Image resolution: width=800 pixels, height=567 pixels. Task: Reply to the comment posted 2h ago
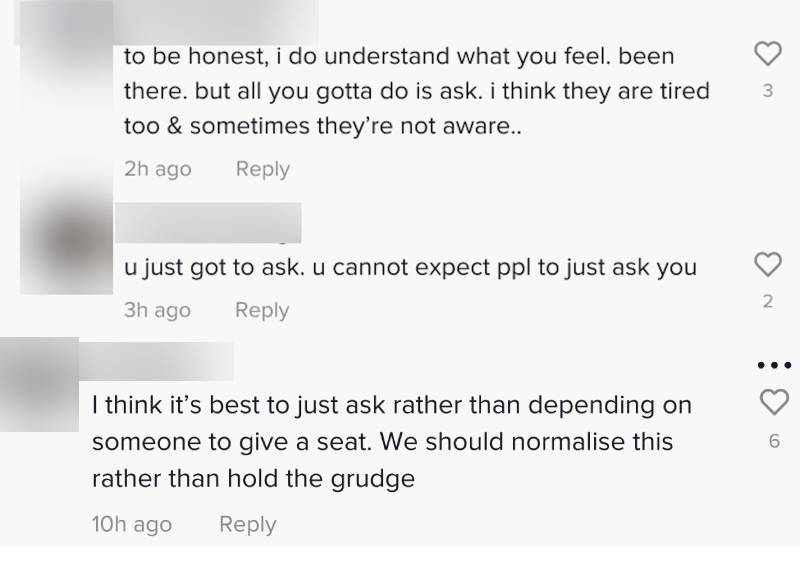point(263,169)
